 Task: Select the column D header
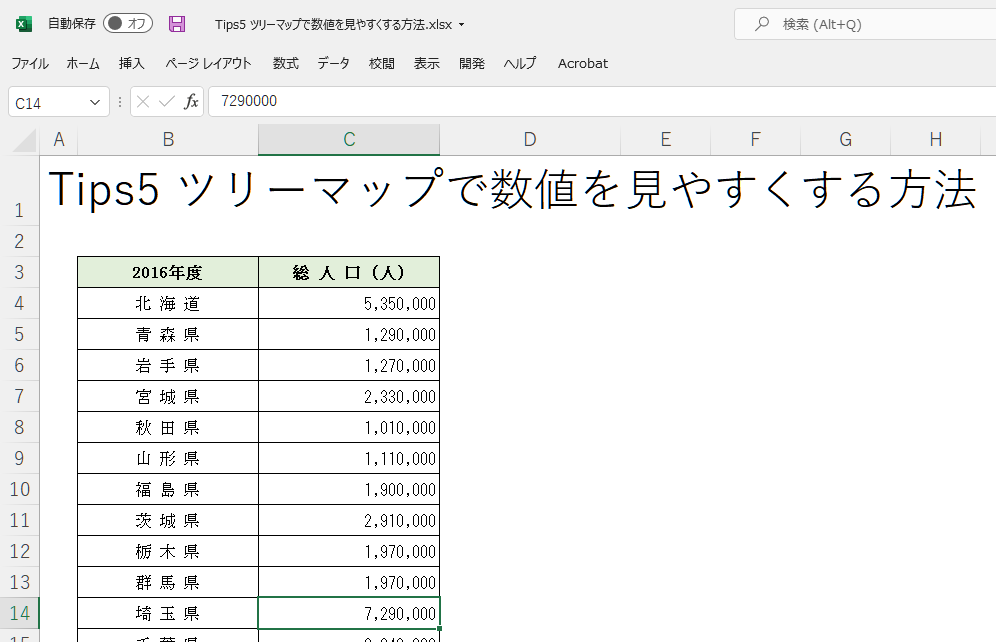tap(530, 140)
